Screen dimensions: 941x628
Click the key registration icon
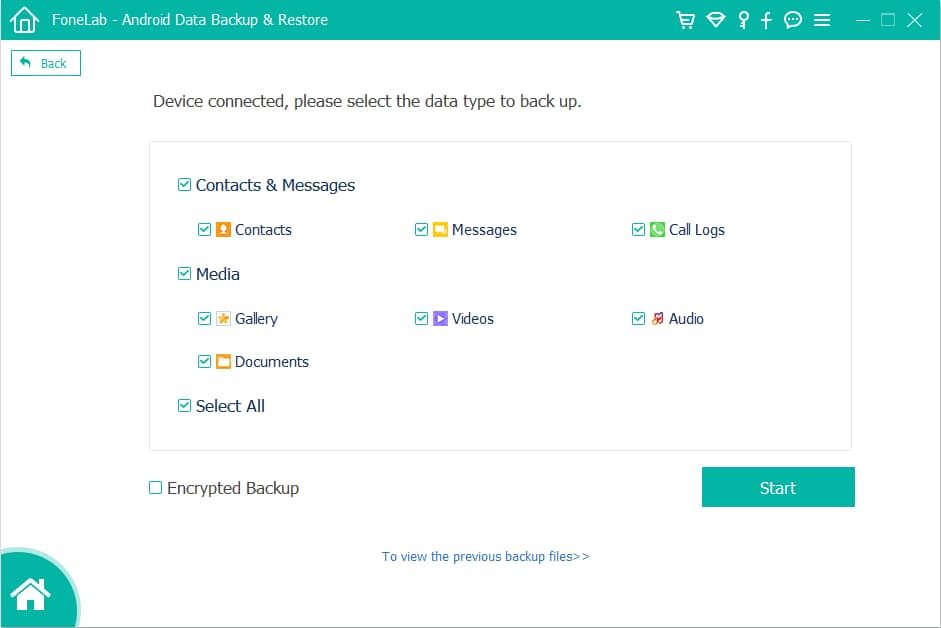[x=742, y=19]
